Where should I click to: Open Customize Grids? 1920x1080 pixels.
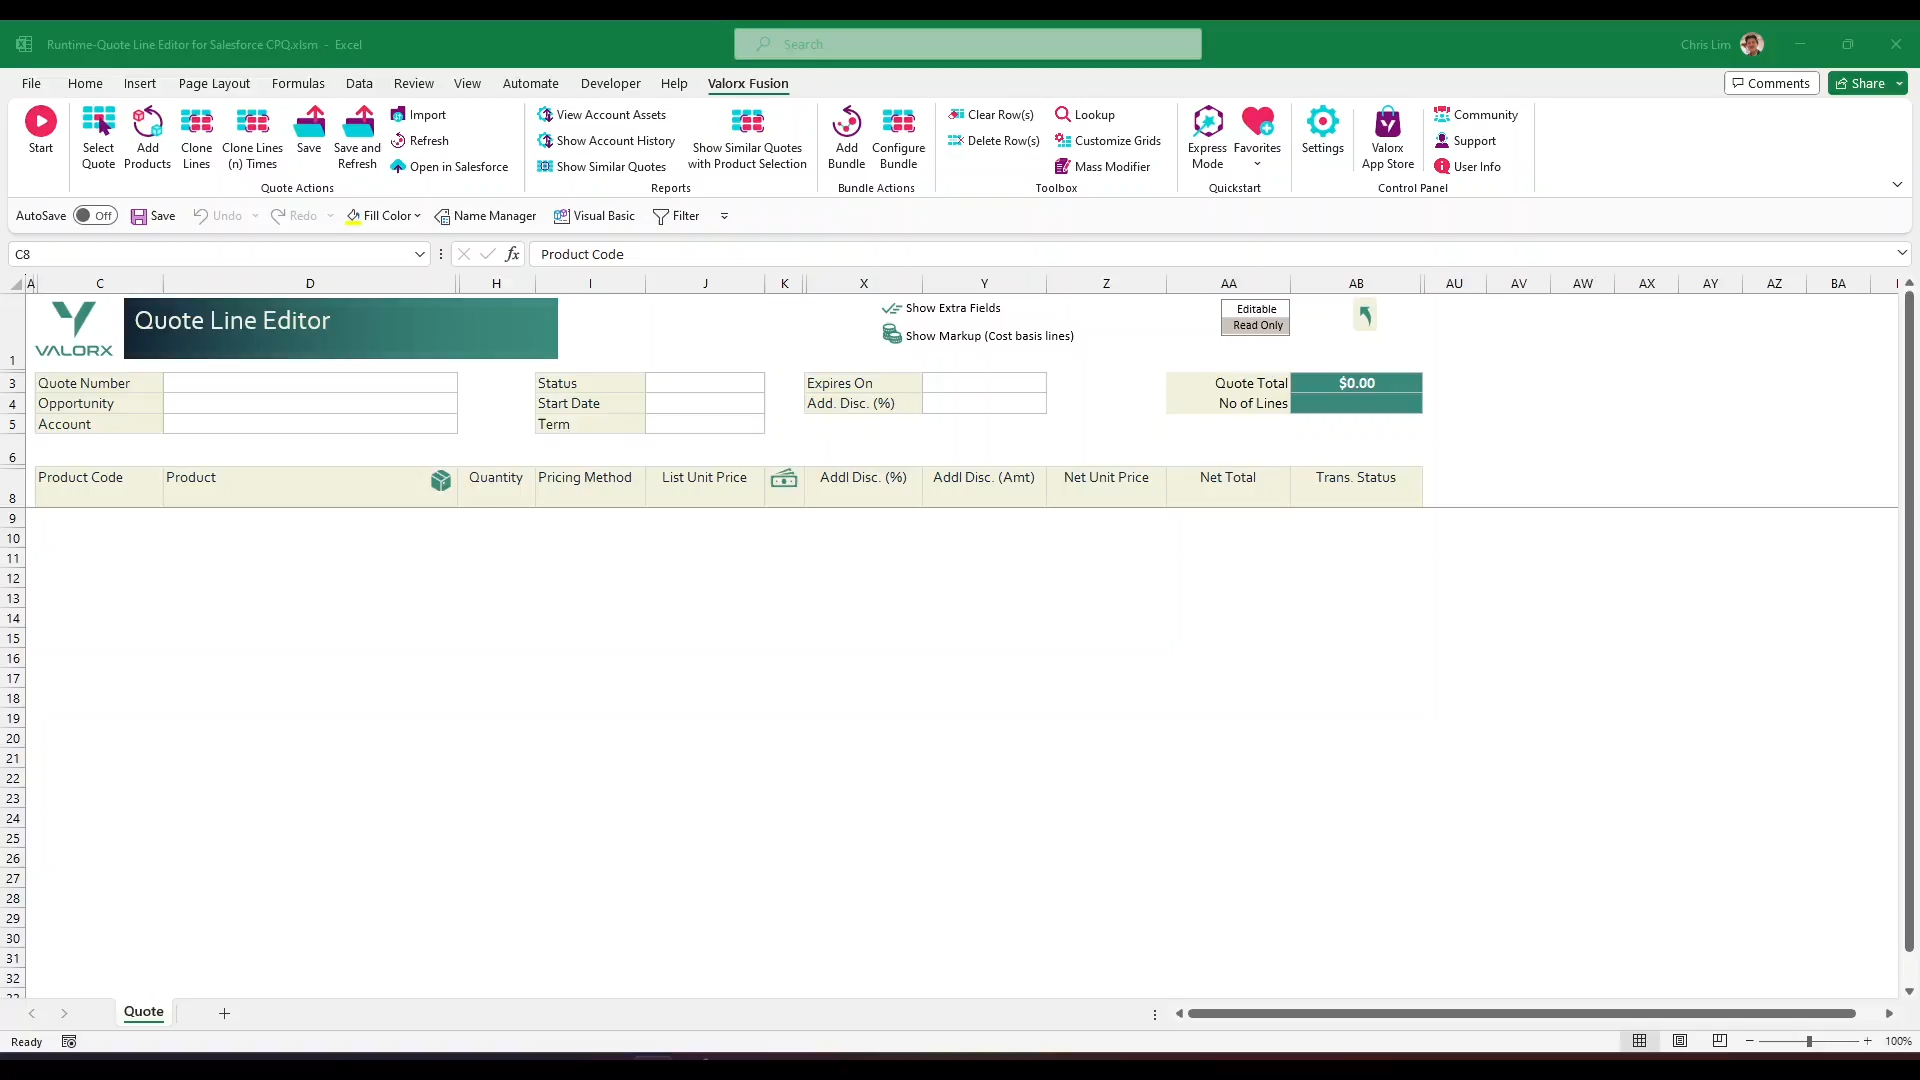click(x=1108, y=141)
